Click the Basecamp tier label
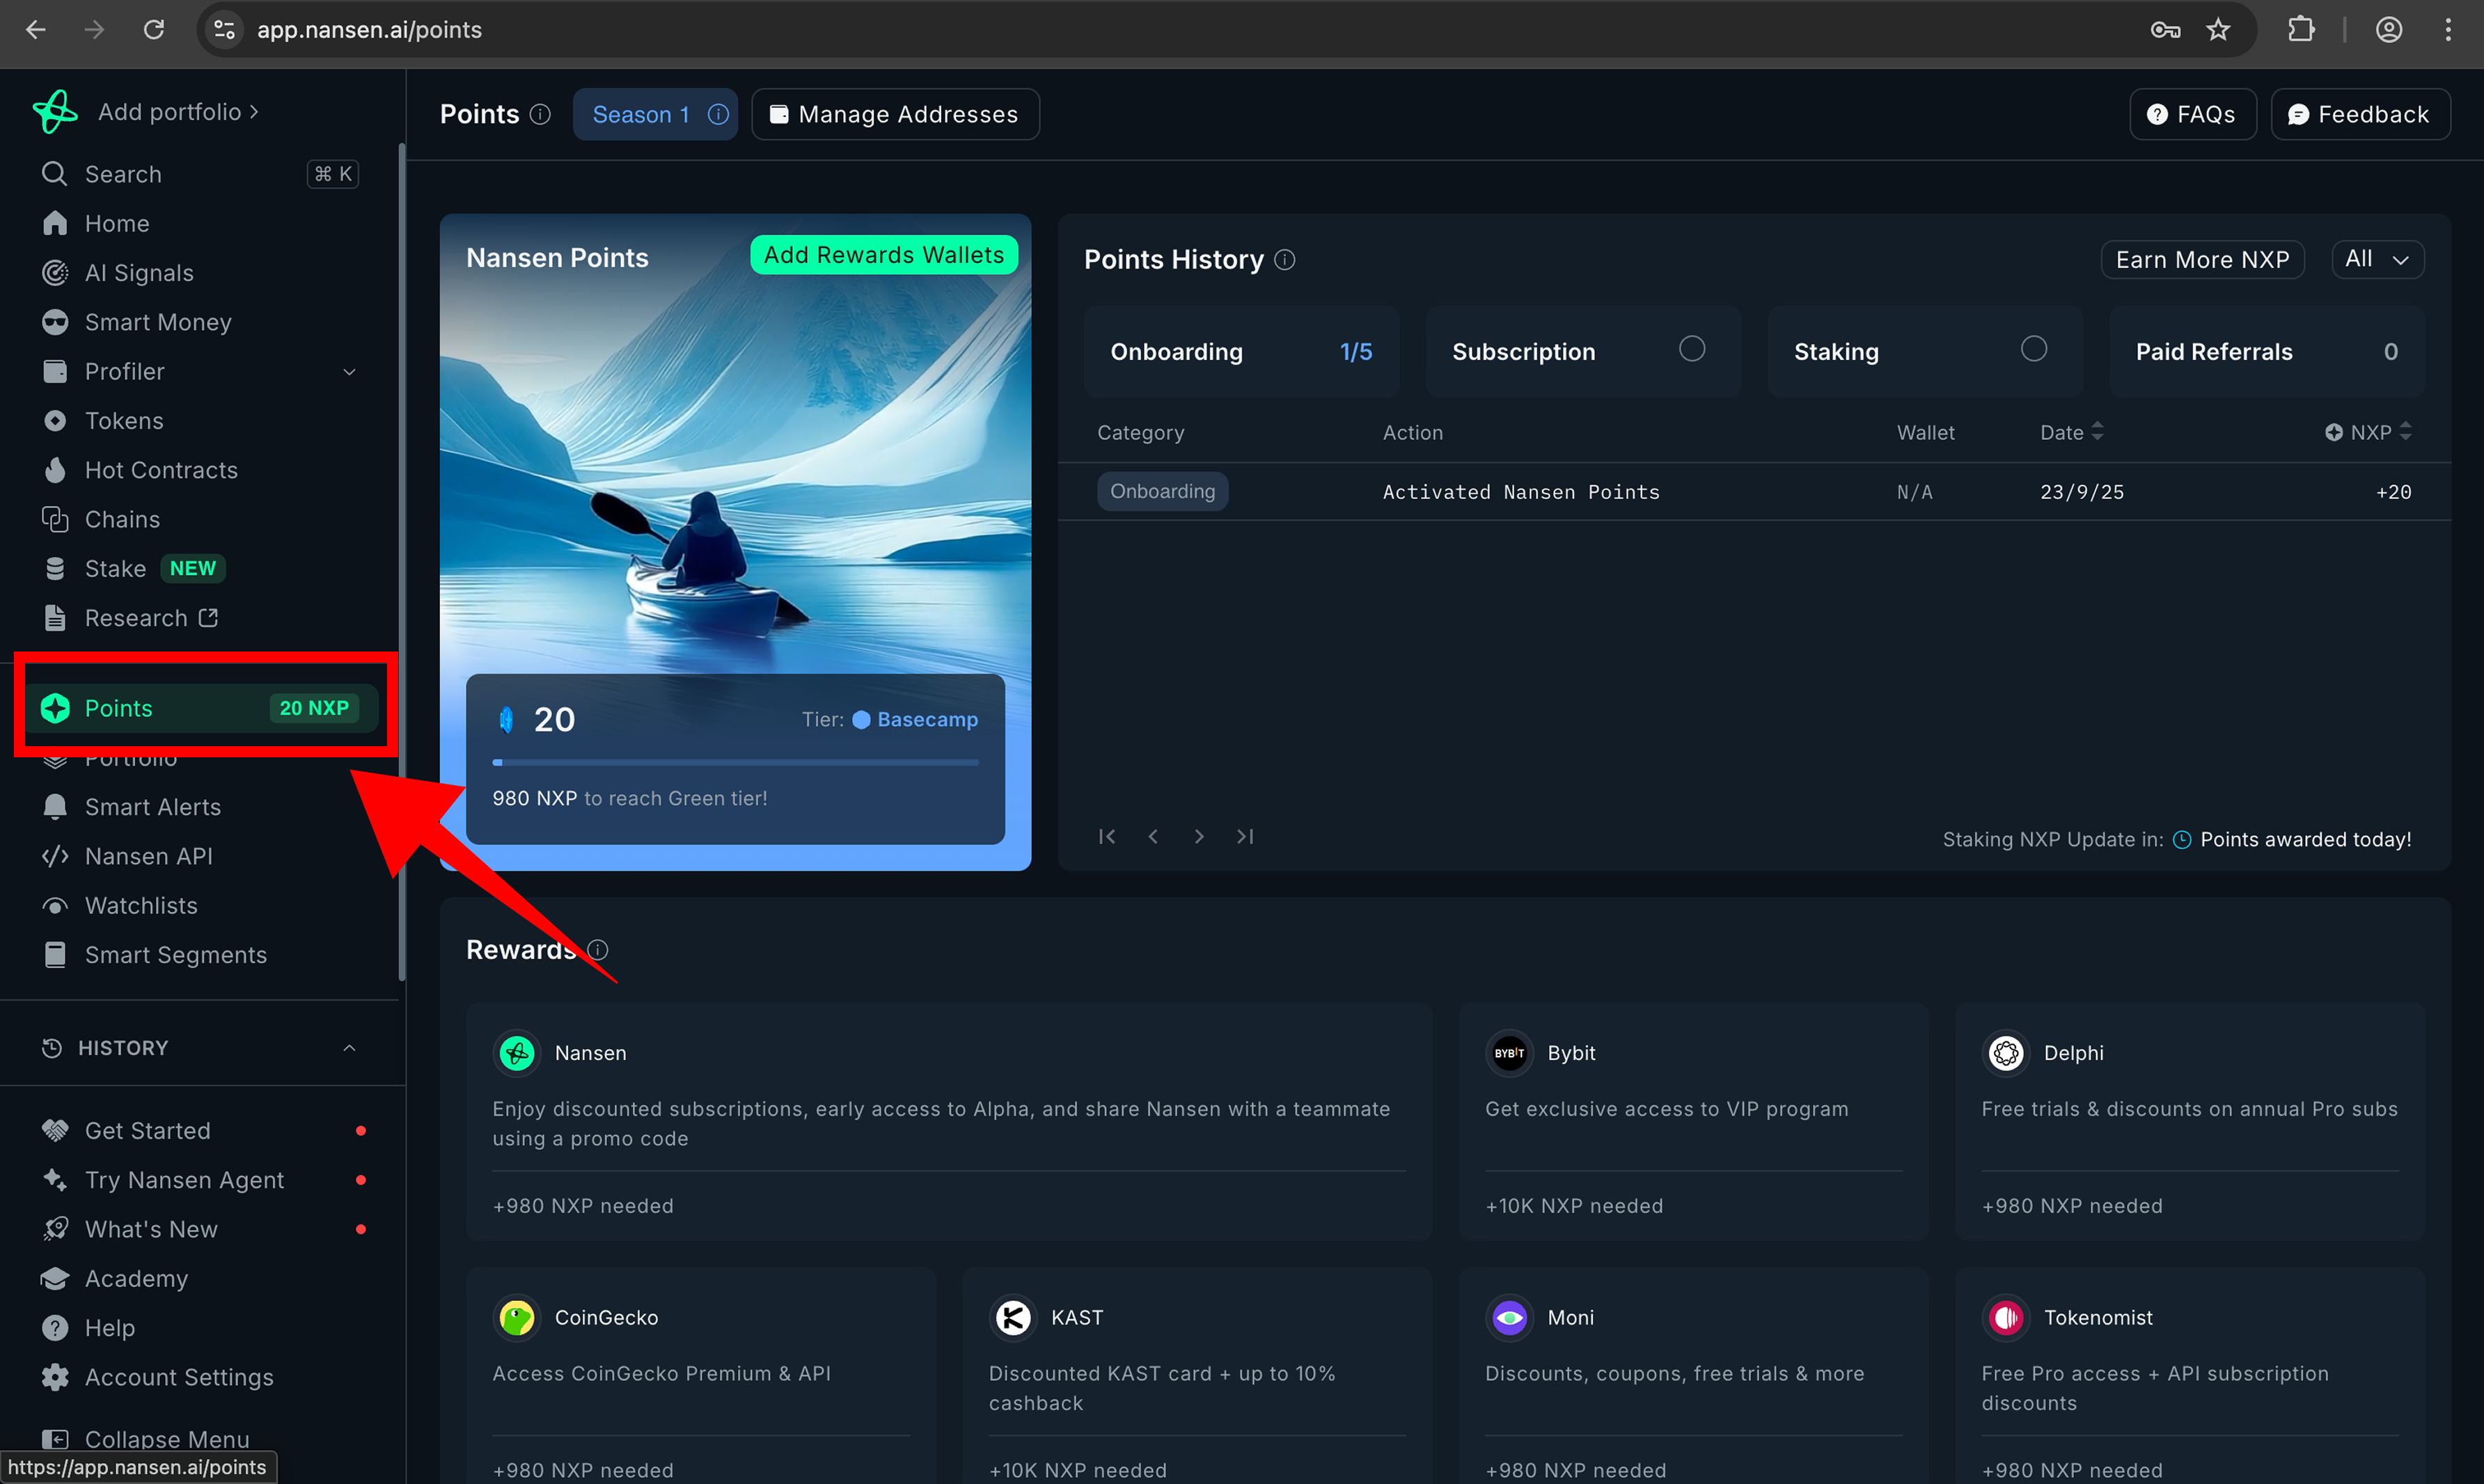The height and width of the screenshot is (1484, 2484). pos(915,720)
